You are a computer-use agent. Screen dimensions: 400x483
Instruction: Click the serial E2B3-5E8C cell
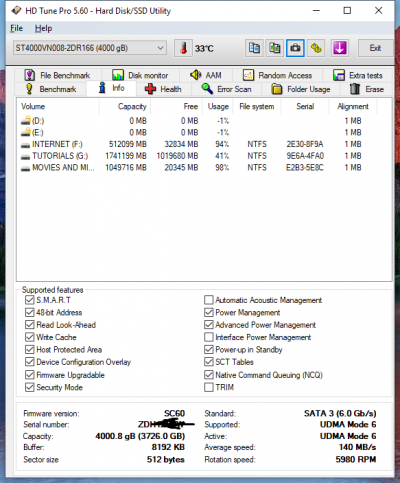(x=305, y=167)
